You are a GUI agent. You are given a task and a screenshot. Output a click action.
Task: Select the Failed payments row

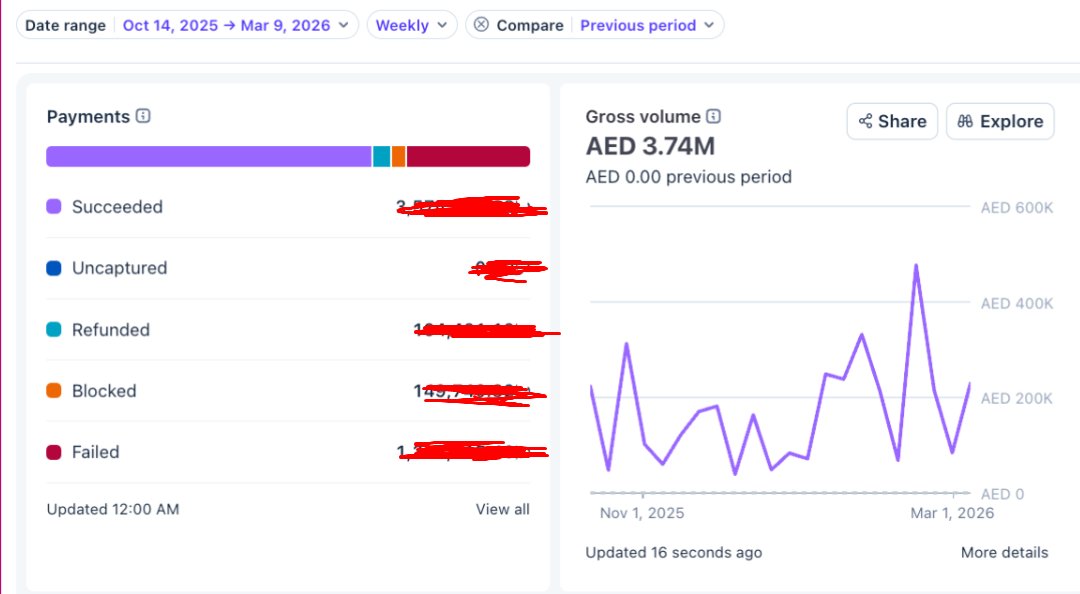(x=288, y=452)
